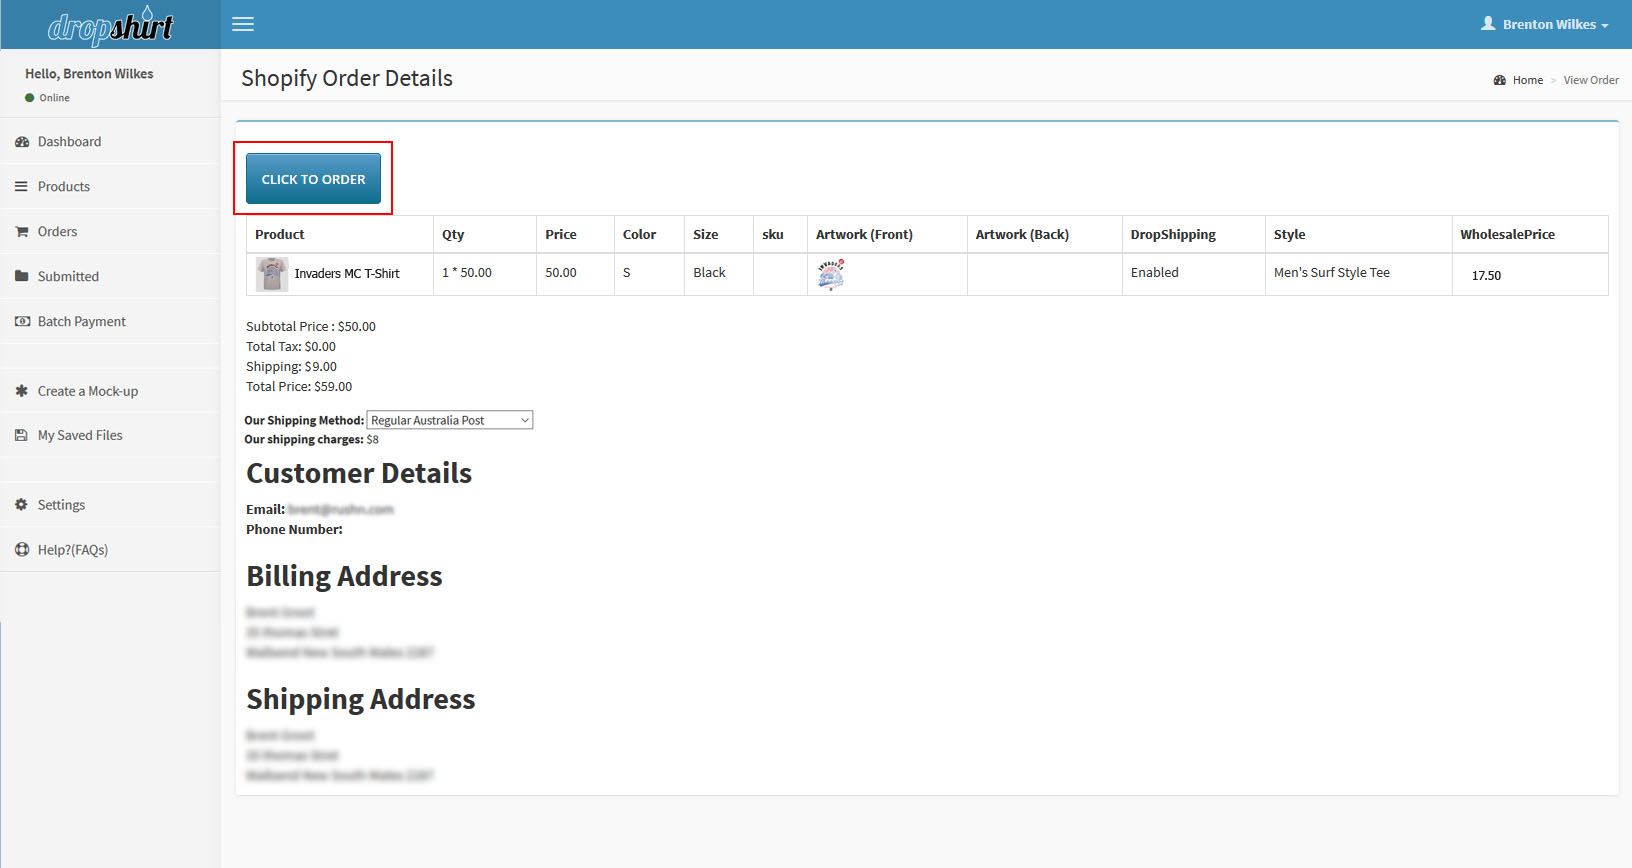1632x868 pixels.
Task: Toggle the hamburger sidebar menu icon
Action: click(243, 24)
